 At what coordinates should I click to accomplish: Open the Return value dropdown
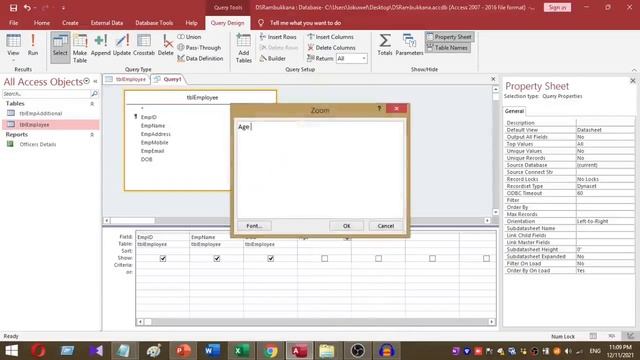pyautogui.click(x=363, y=59)
